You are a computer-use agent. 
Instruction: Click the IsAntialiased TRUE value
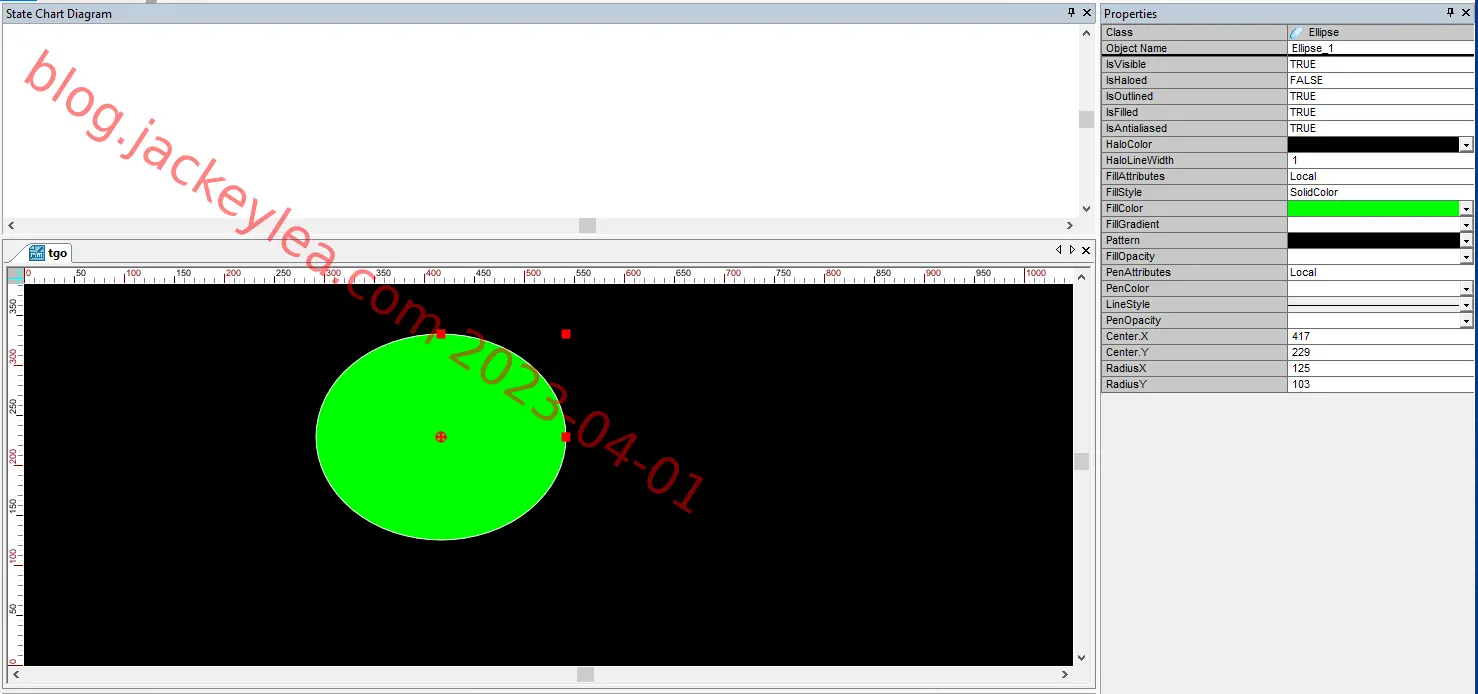tap(1380, 128)
